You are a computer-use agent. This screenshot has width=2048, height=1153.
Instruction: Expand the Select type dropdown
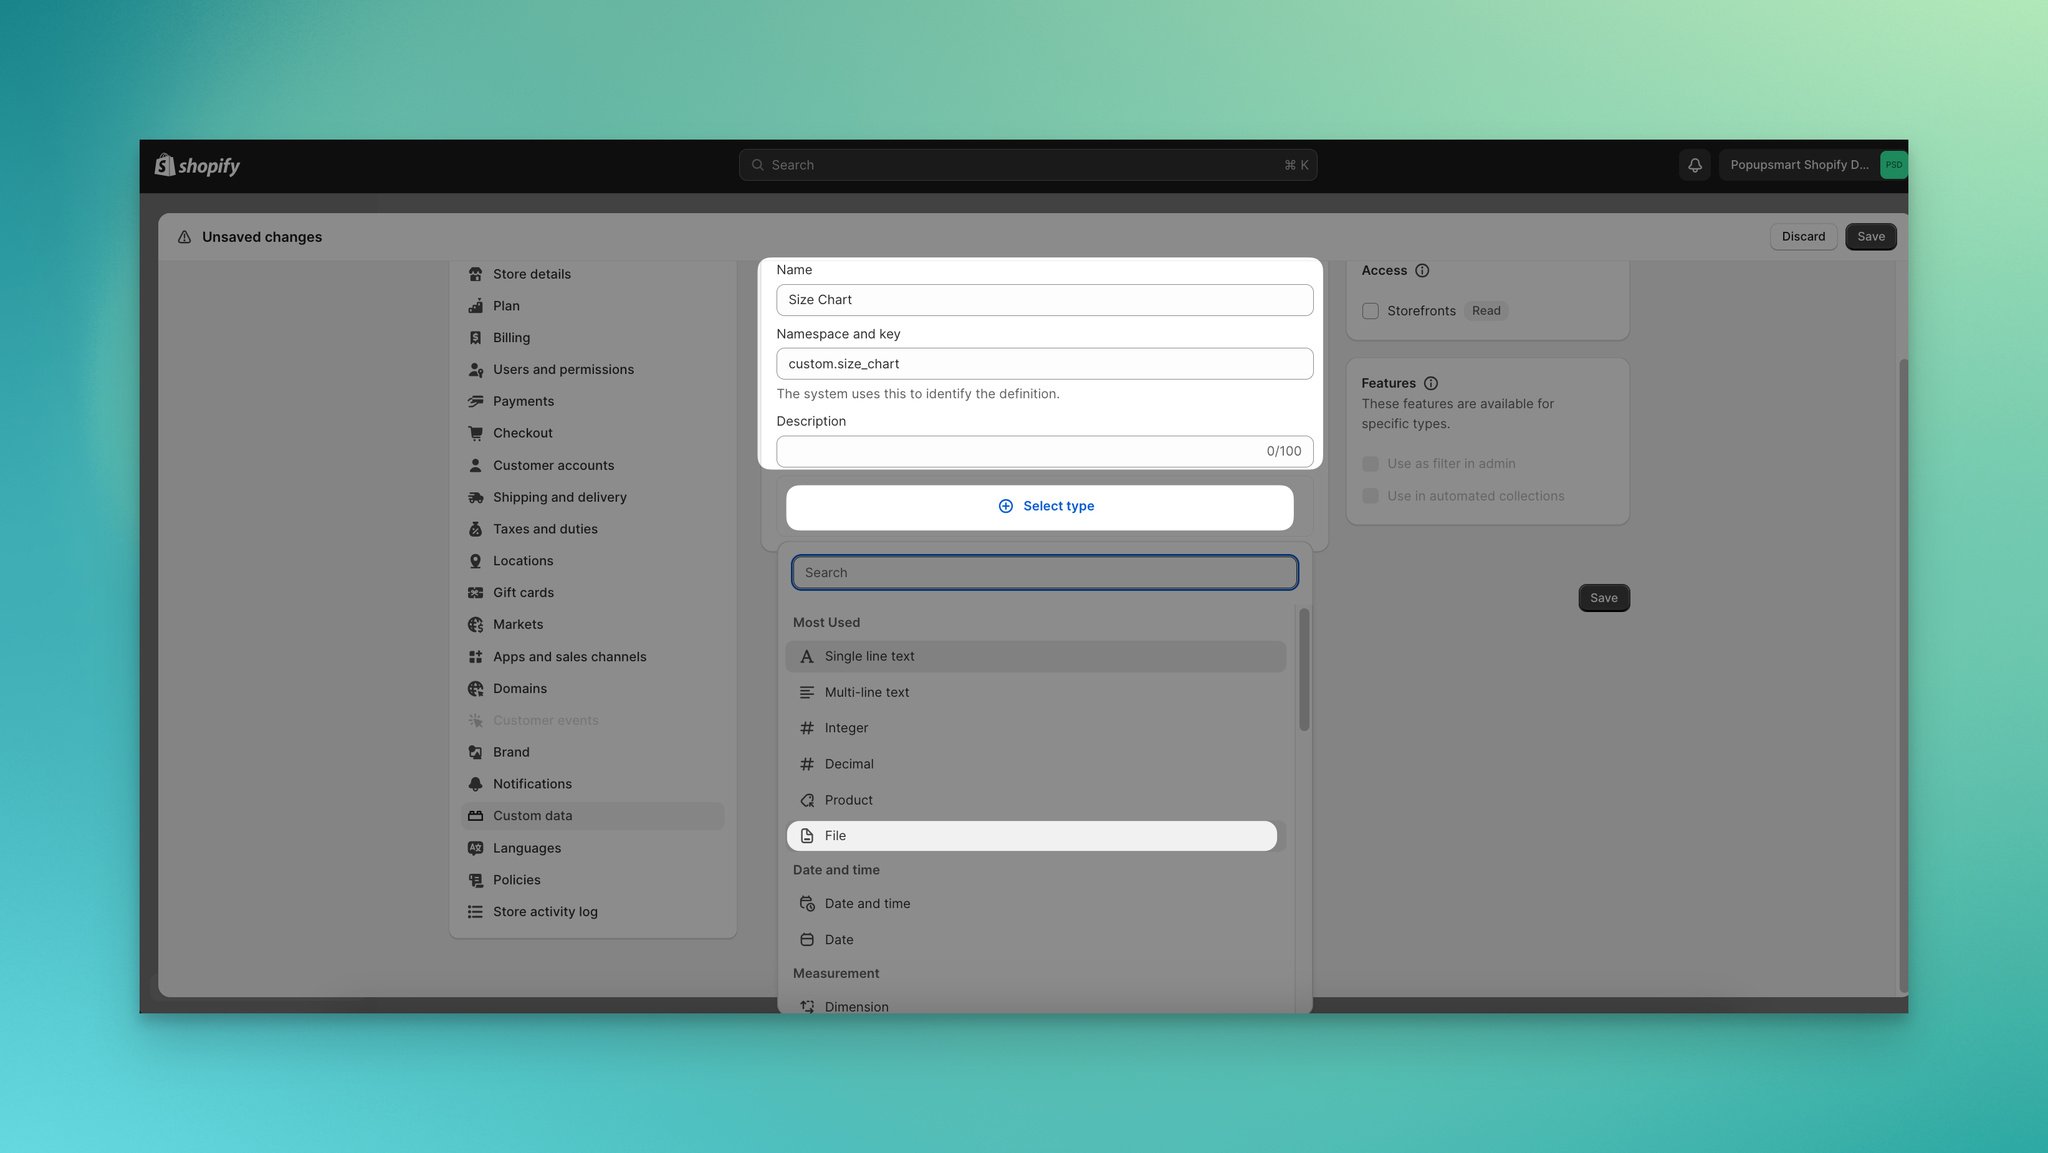(1044, 506)
